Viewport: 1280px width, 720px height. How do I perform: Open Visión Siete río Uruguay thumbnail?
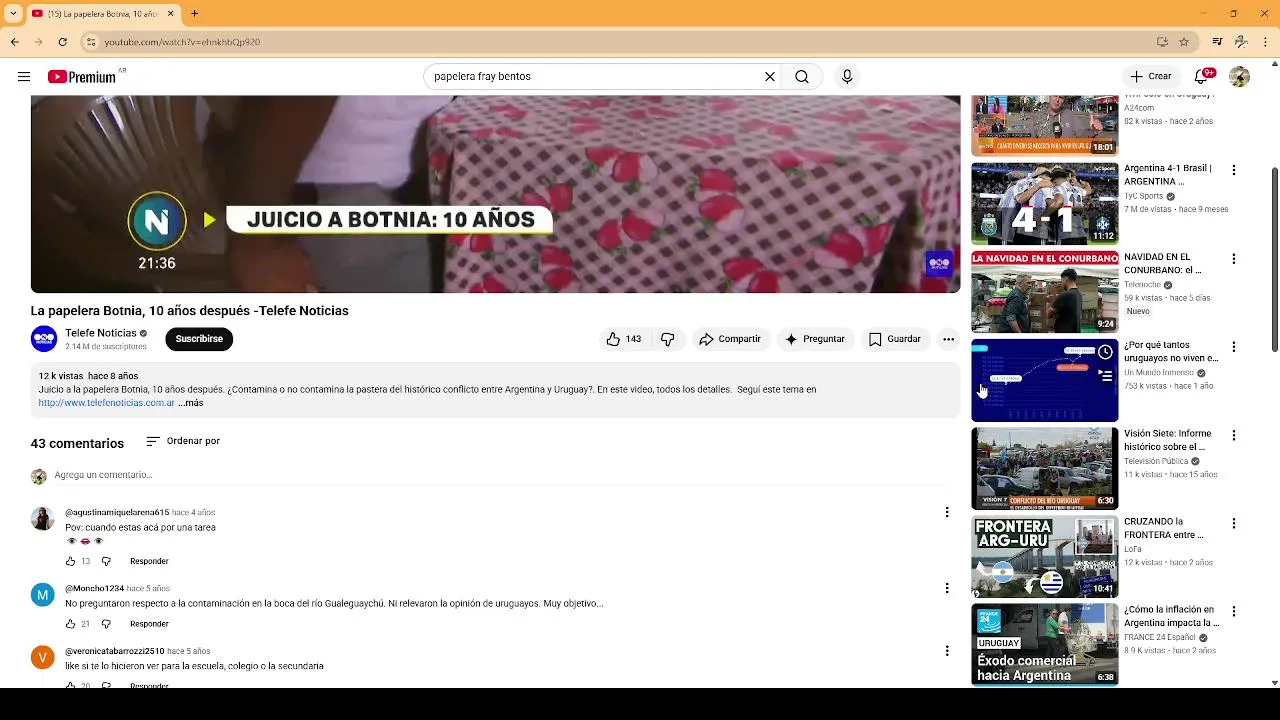tap(1045, 468)
